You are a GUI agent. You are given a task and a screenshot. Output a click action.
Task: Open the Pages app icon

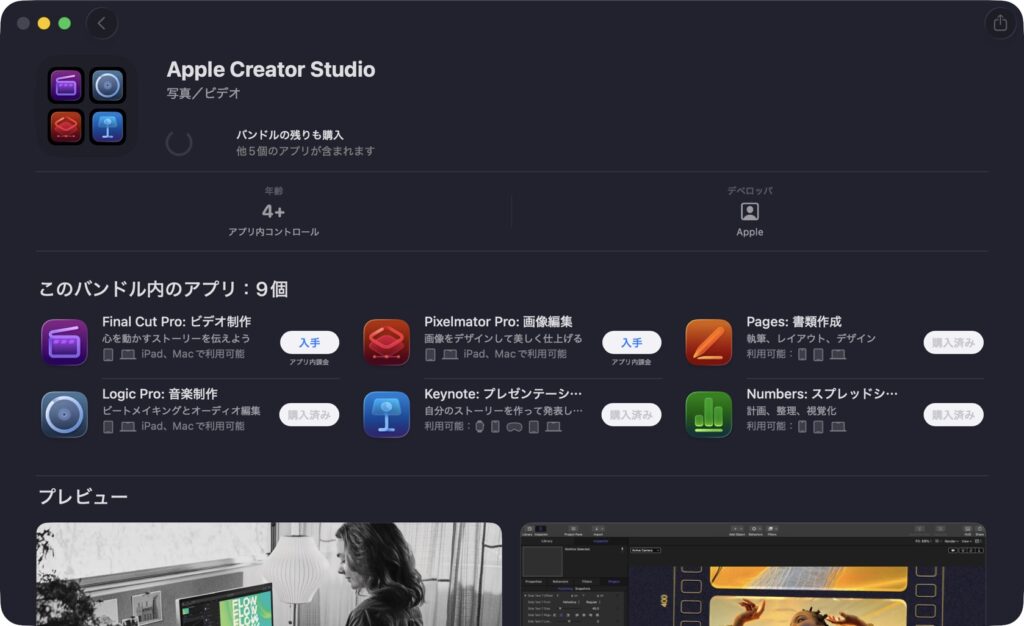point(708,342)
